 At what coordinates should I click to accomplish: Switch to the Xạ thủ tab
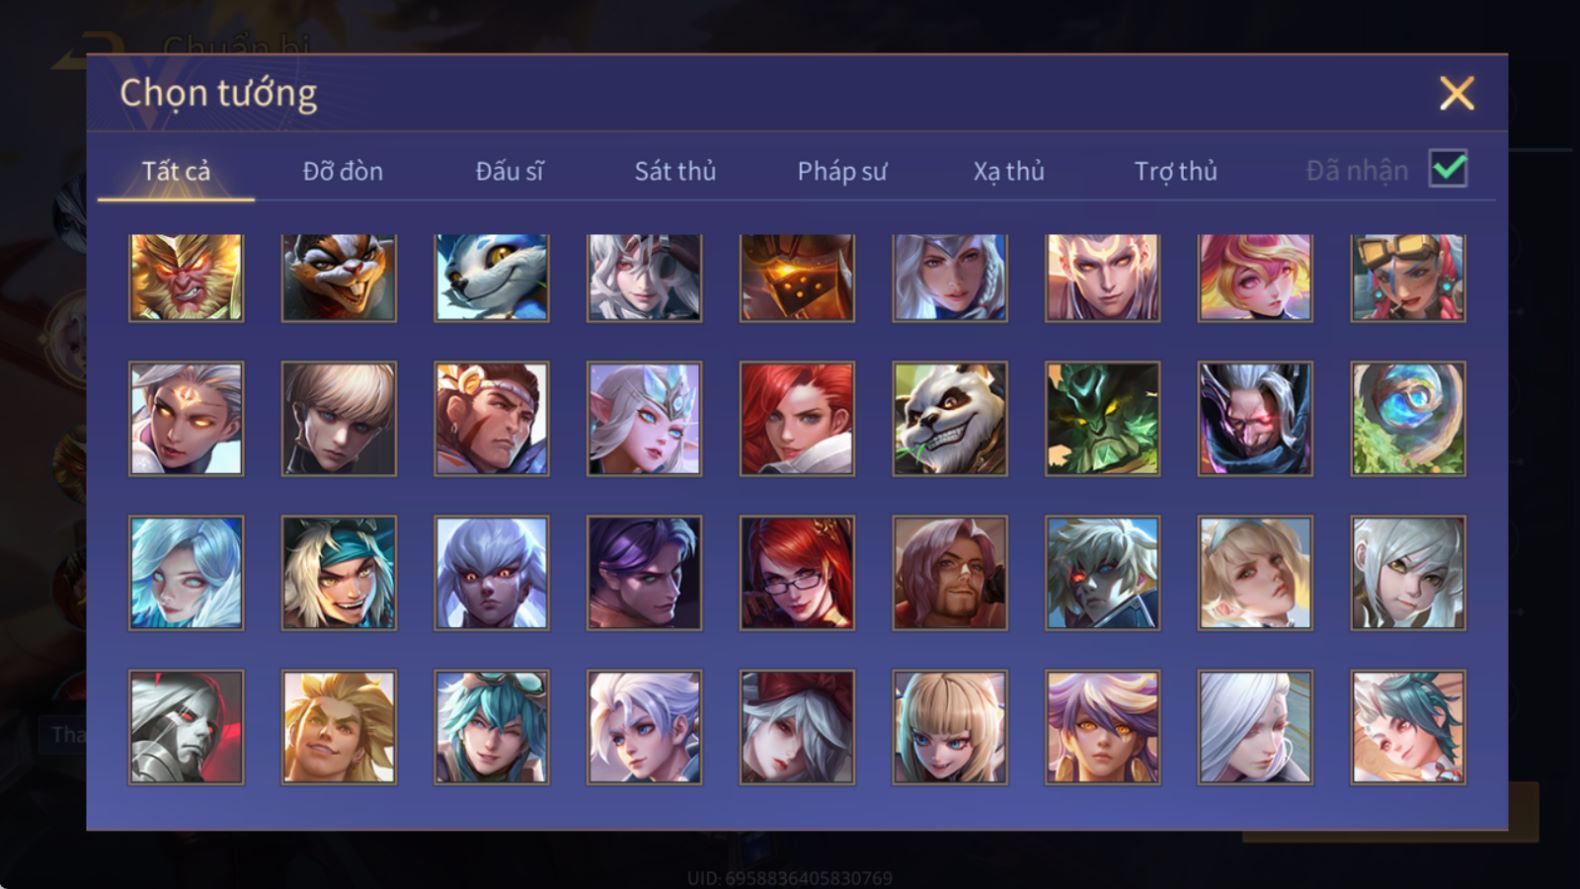(x=1009, y=171)
